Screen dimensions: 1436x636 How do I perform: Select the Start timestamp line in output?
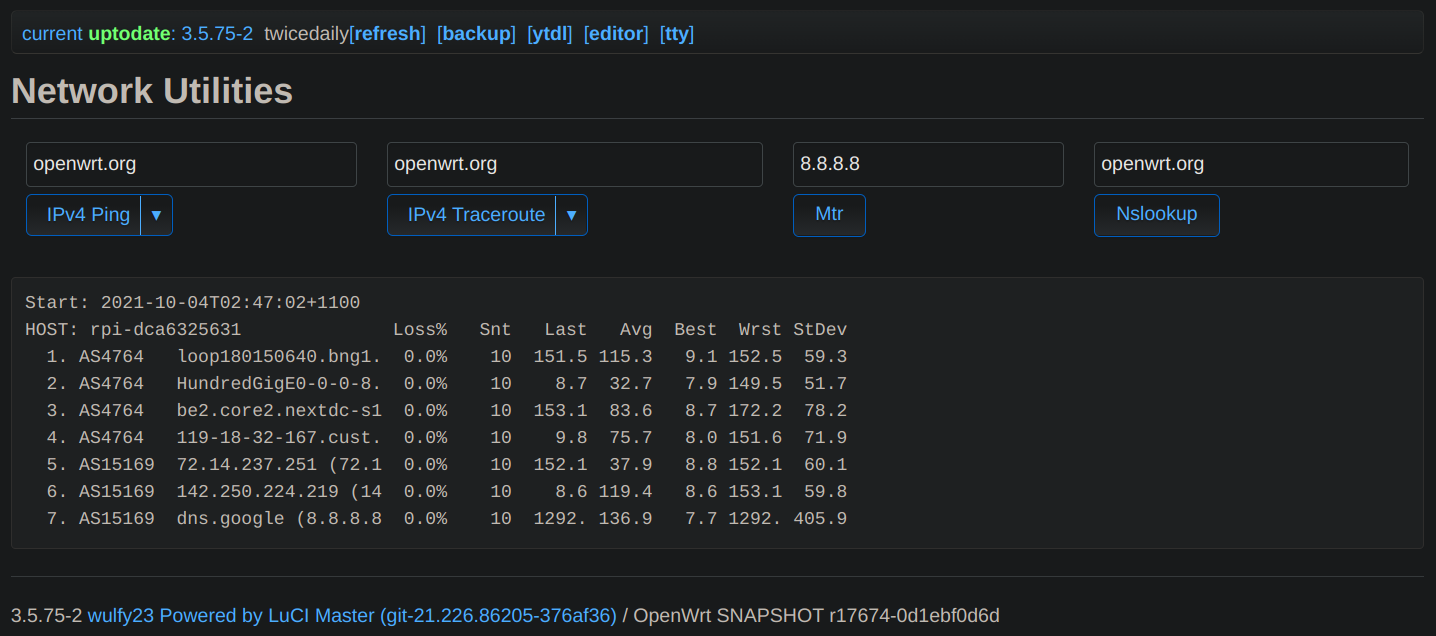coord(193,302)
